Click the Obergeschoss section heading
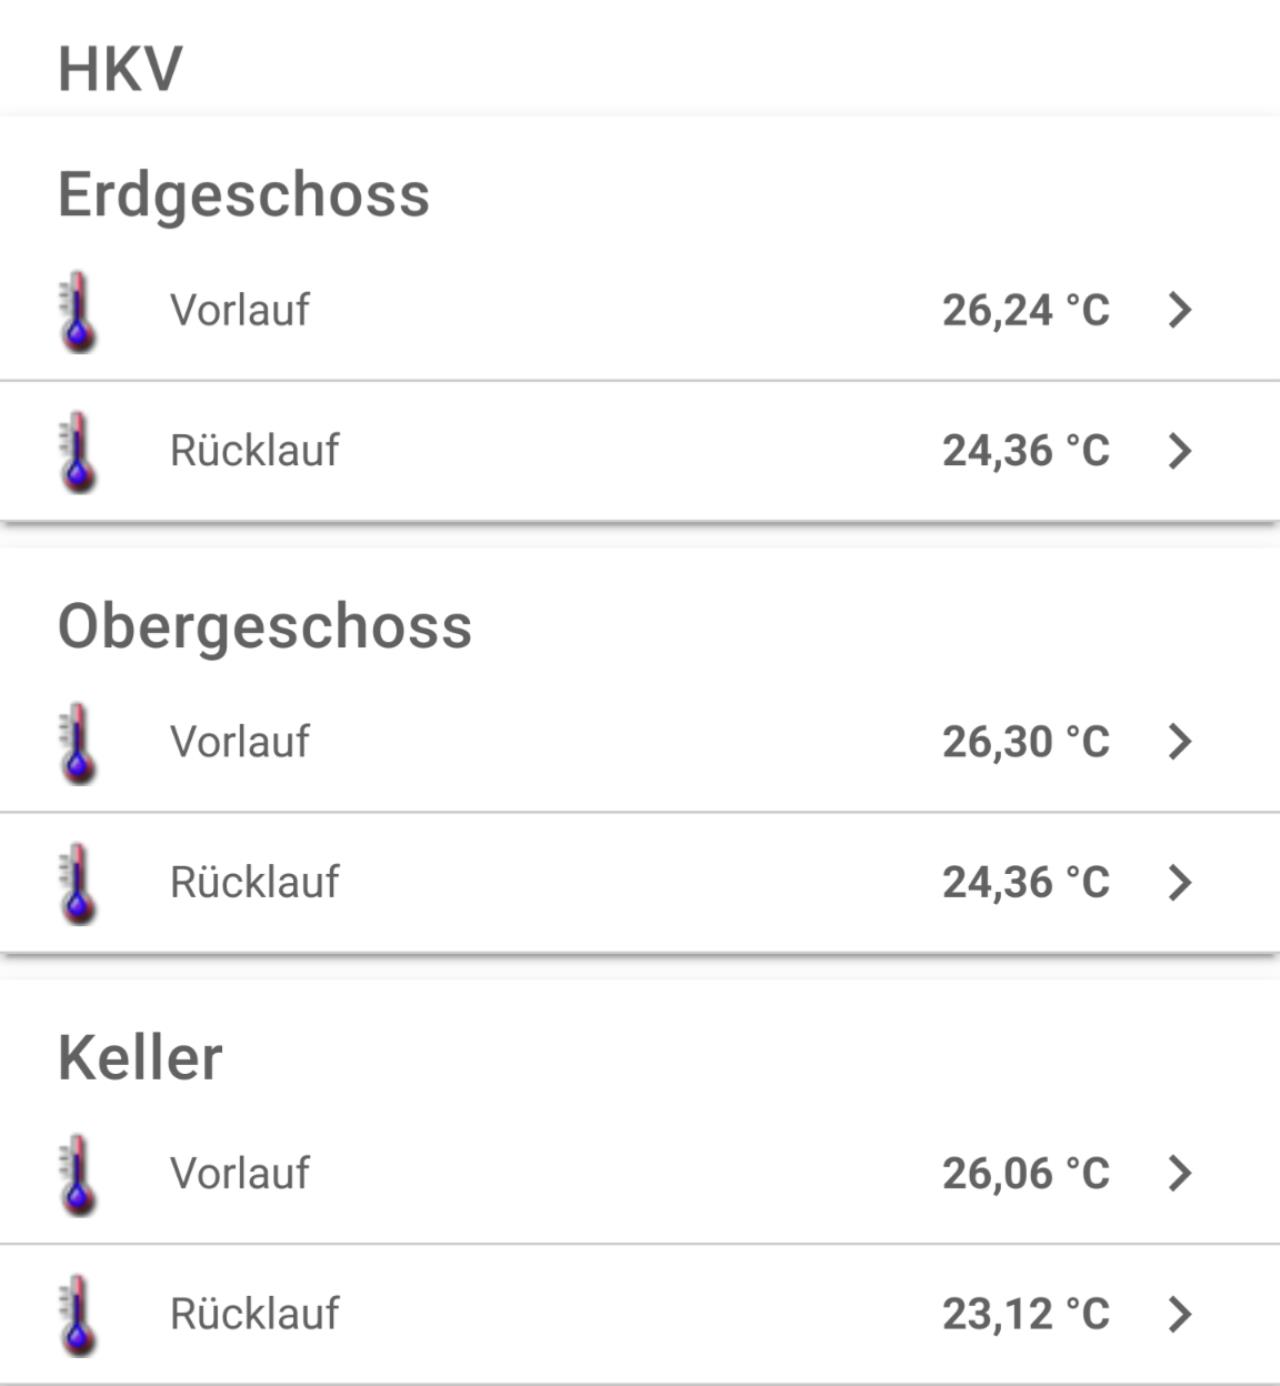1280x1386 pixels. 264,626
